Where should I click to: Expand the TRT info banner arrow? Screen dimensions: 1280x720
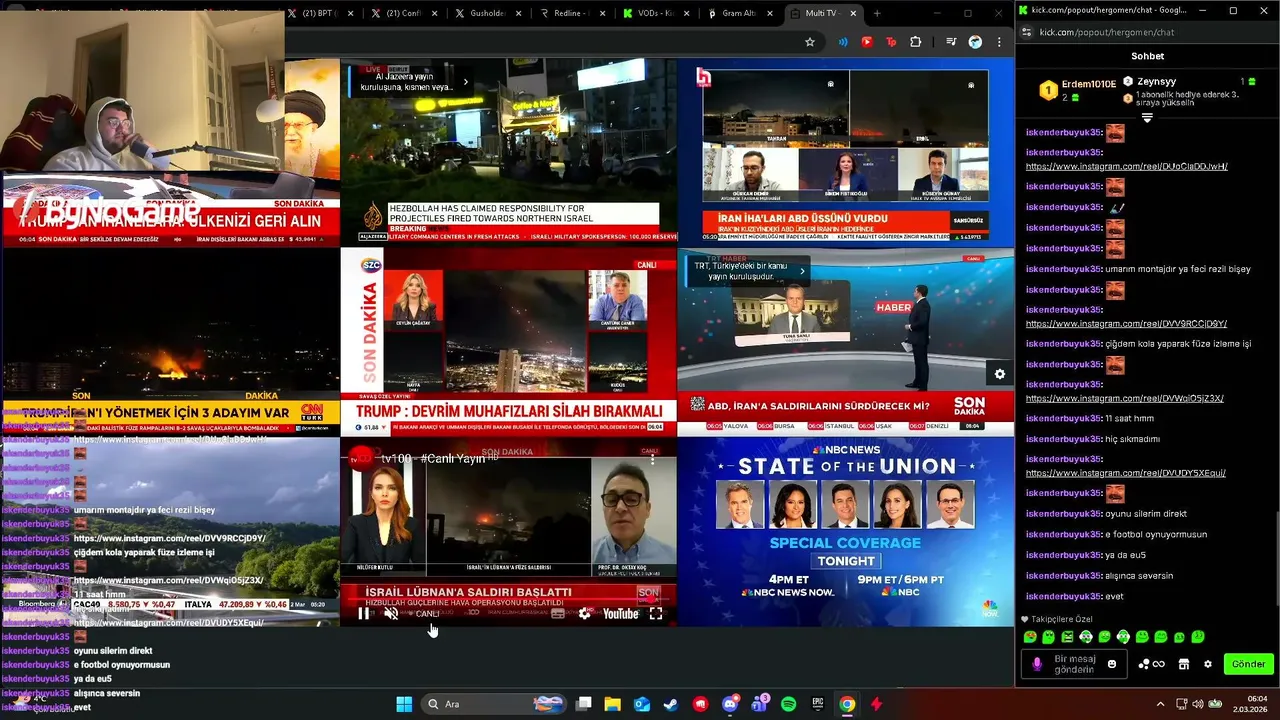coord(802,271)
